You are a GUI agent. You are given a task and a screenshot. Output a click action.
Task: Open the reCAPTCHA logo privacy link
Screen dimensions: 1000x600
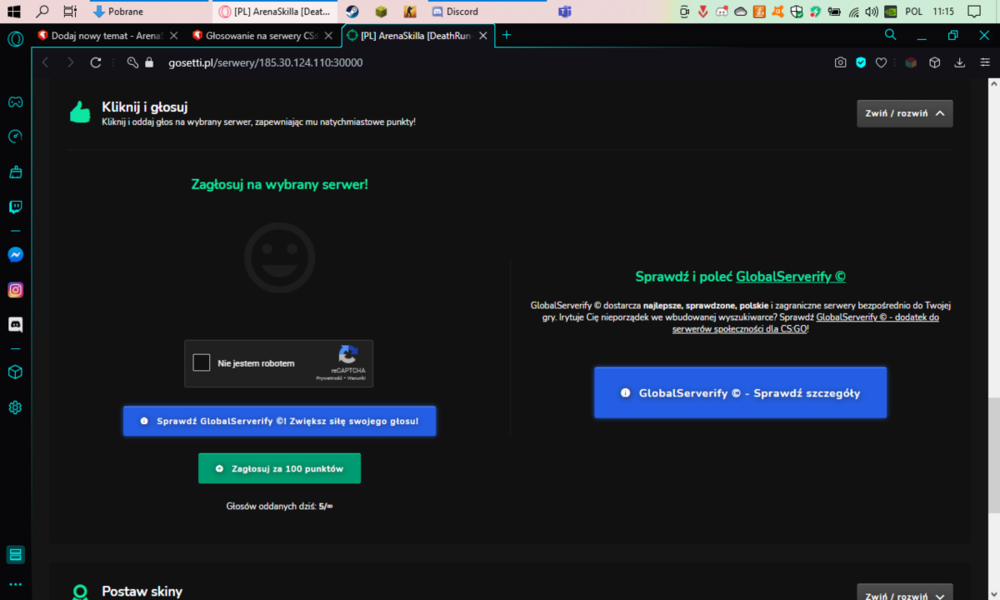pos(348,355)
